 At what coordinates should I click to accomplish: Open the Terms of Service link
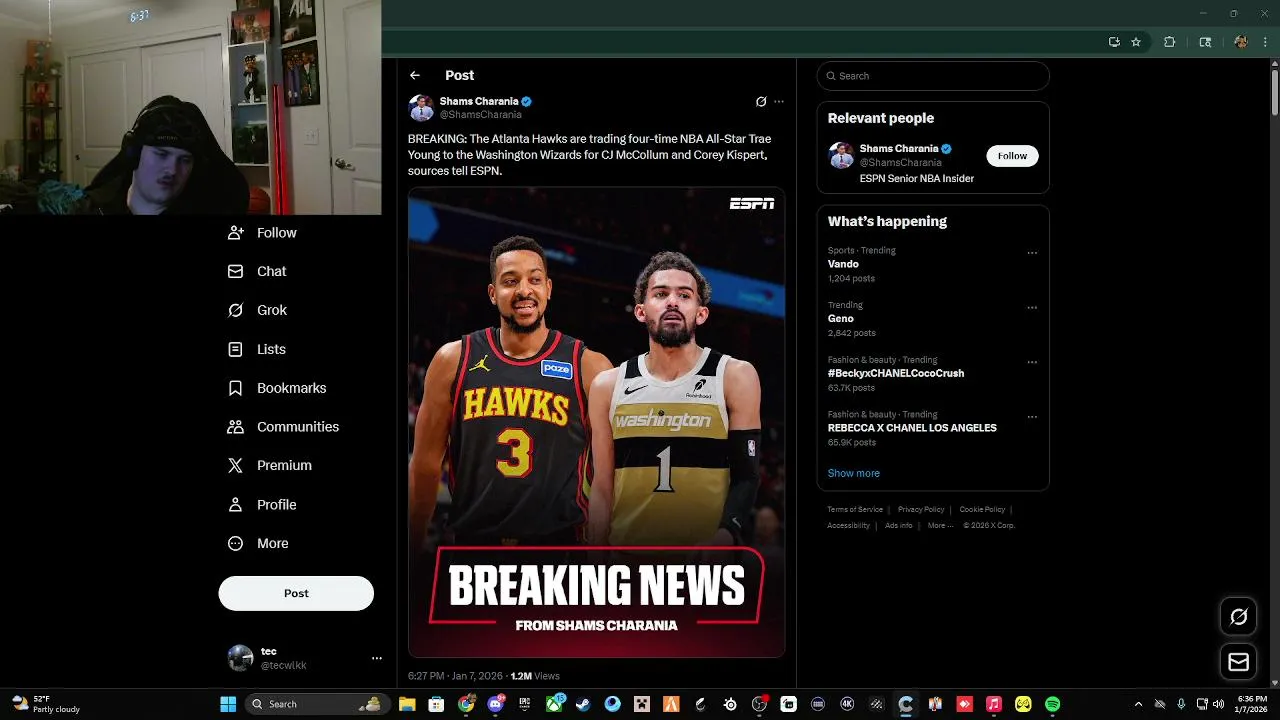(x=855, y=510)
